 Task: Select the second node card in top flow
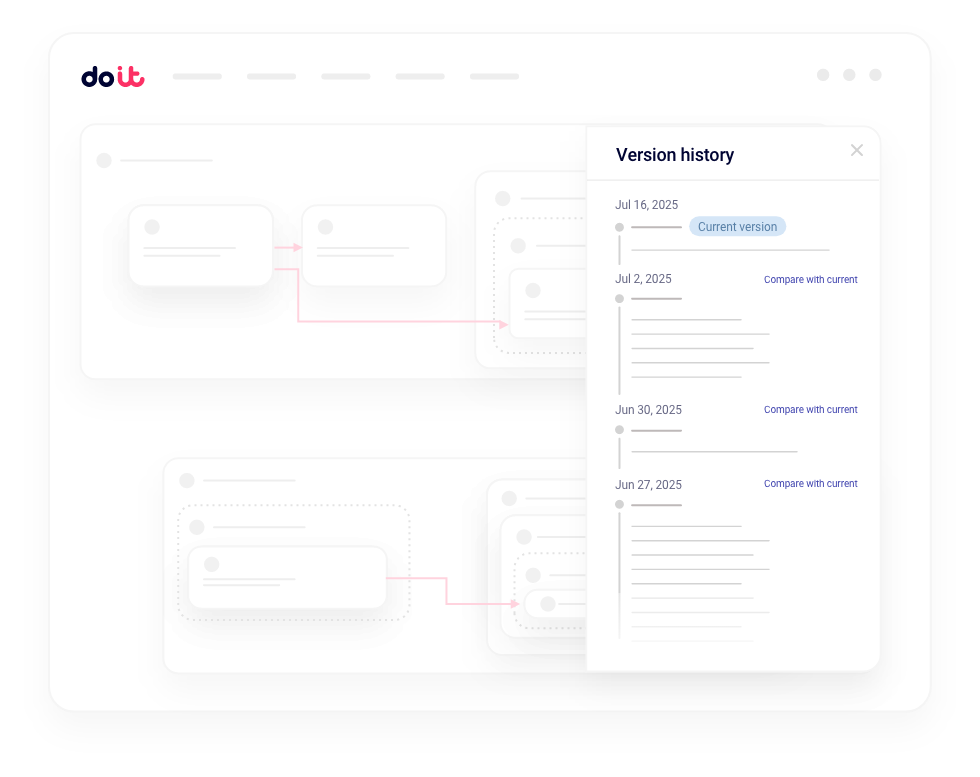coord(374,245)
